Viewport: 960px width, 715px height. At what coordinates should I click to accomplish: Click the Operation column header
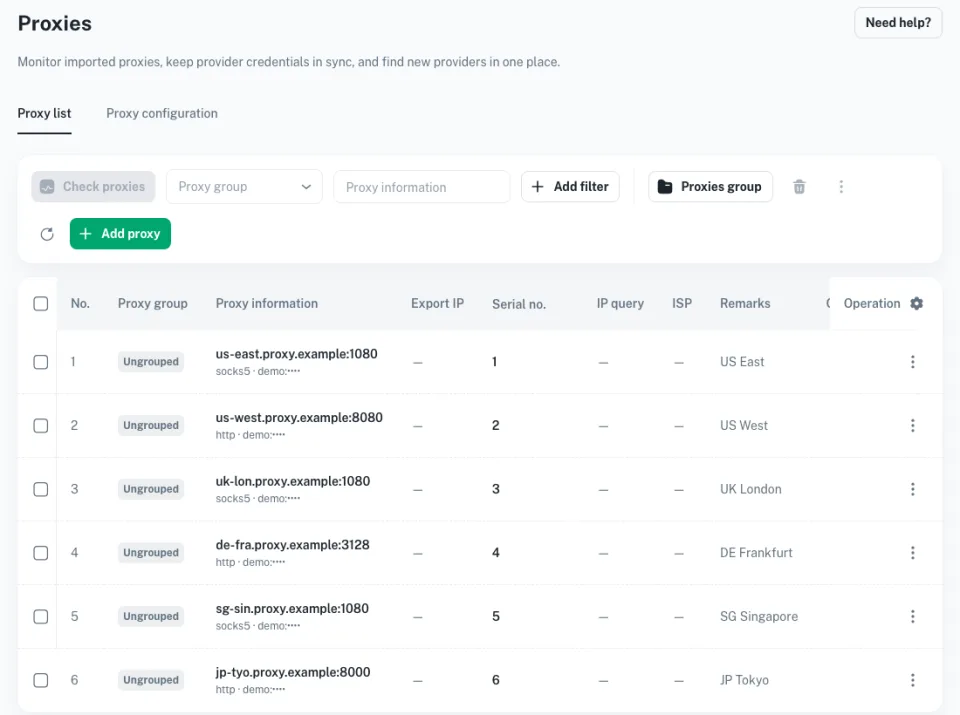[x=872, y=304]
